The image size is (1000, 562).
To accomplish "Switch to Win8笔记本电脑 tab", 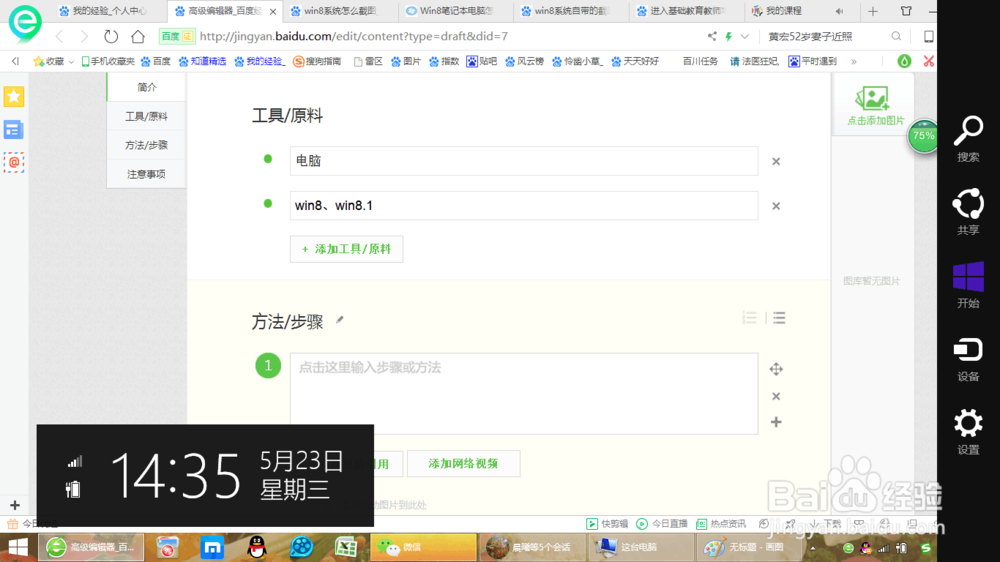I will tap(455, 11).
